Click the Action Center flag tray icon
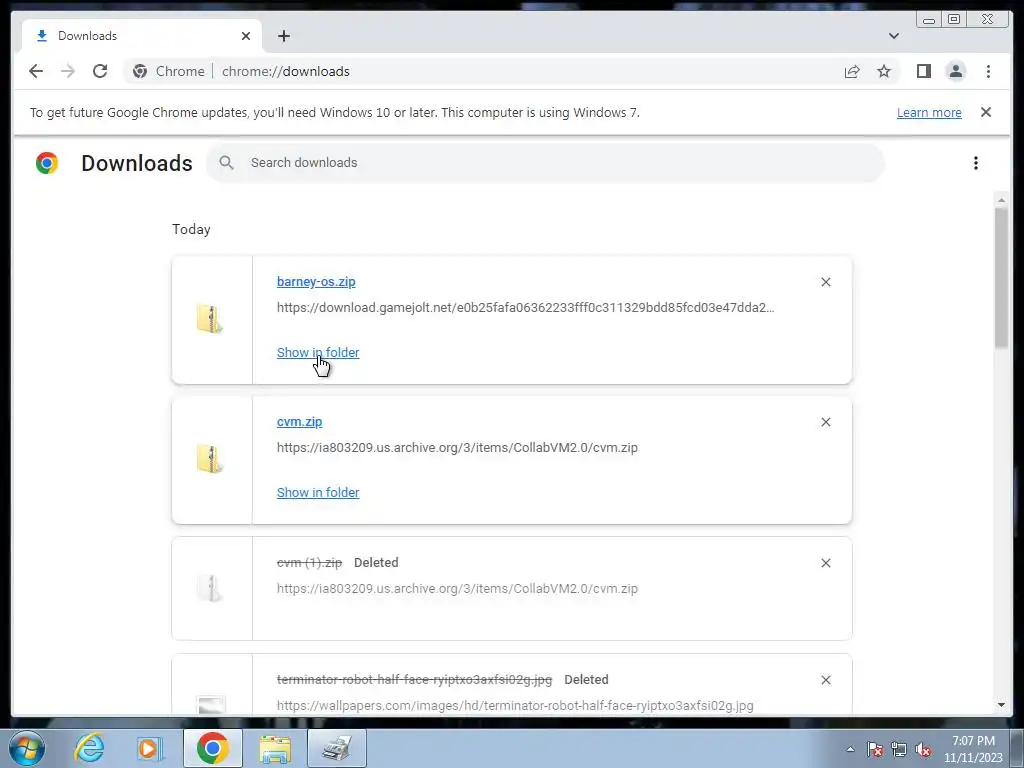 point(874,749)
